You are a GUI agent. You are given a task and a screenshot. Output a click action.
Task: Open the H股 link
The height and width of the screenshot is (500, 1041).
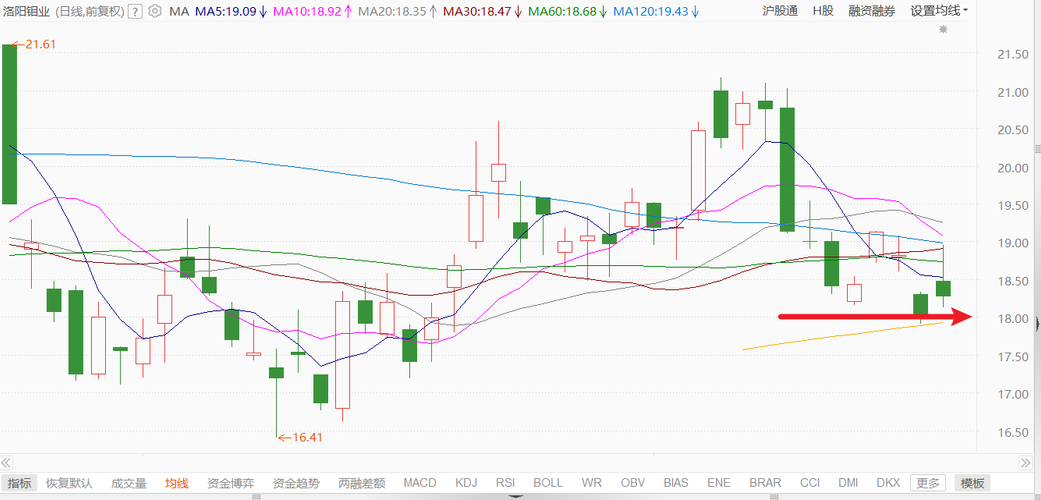tap(823, 11)
